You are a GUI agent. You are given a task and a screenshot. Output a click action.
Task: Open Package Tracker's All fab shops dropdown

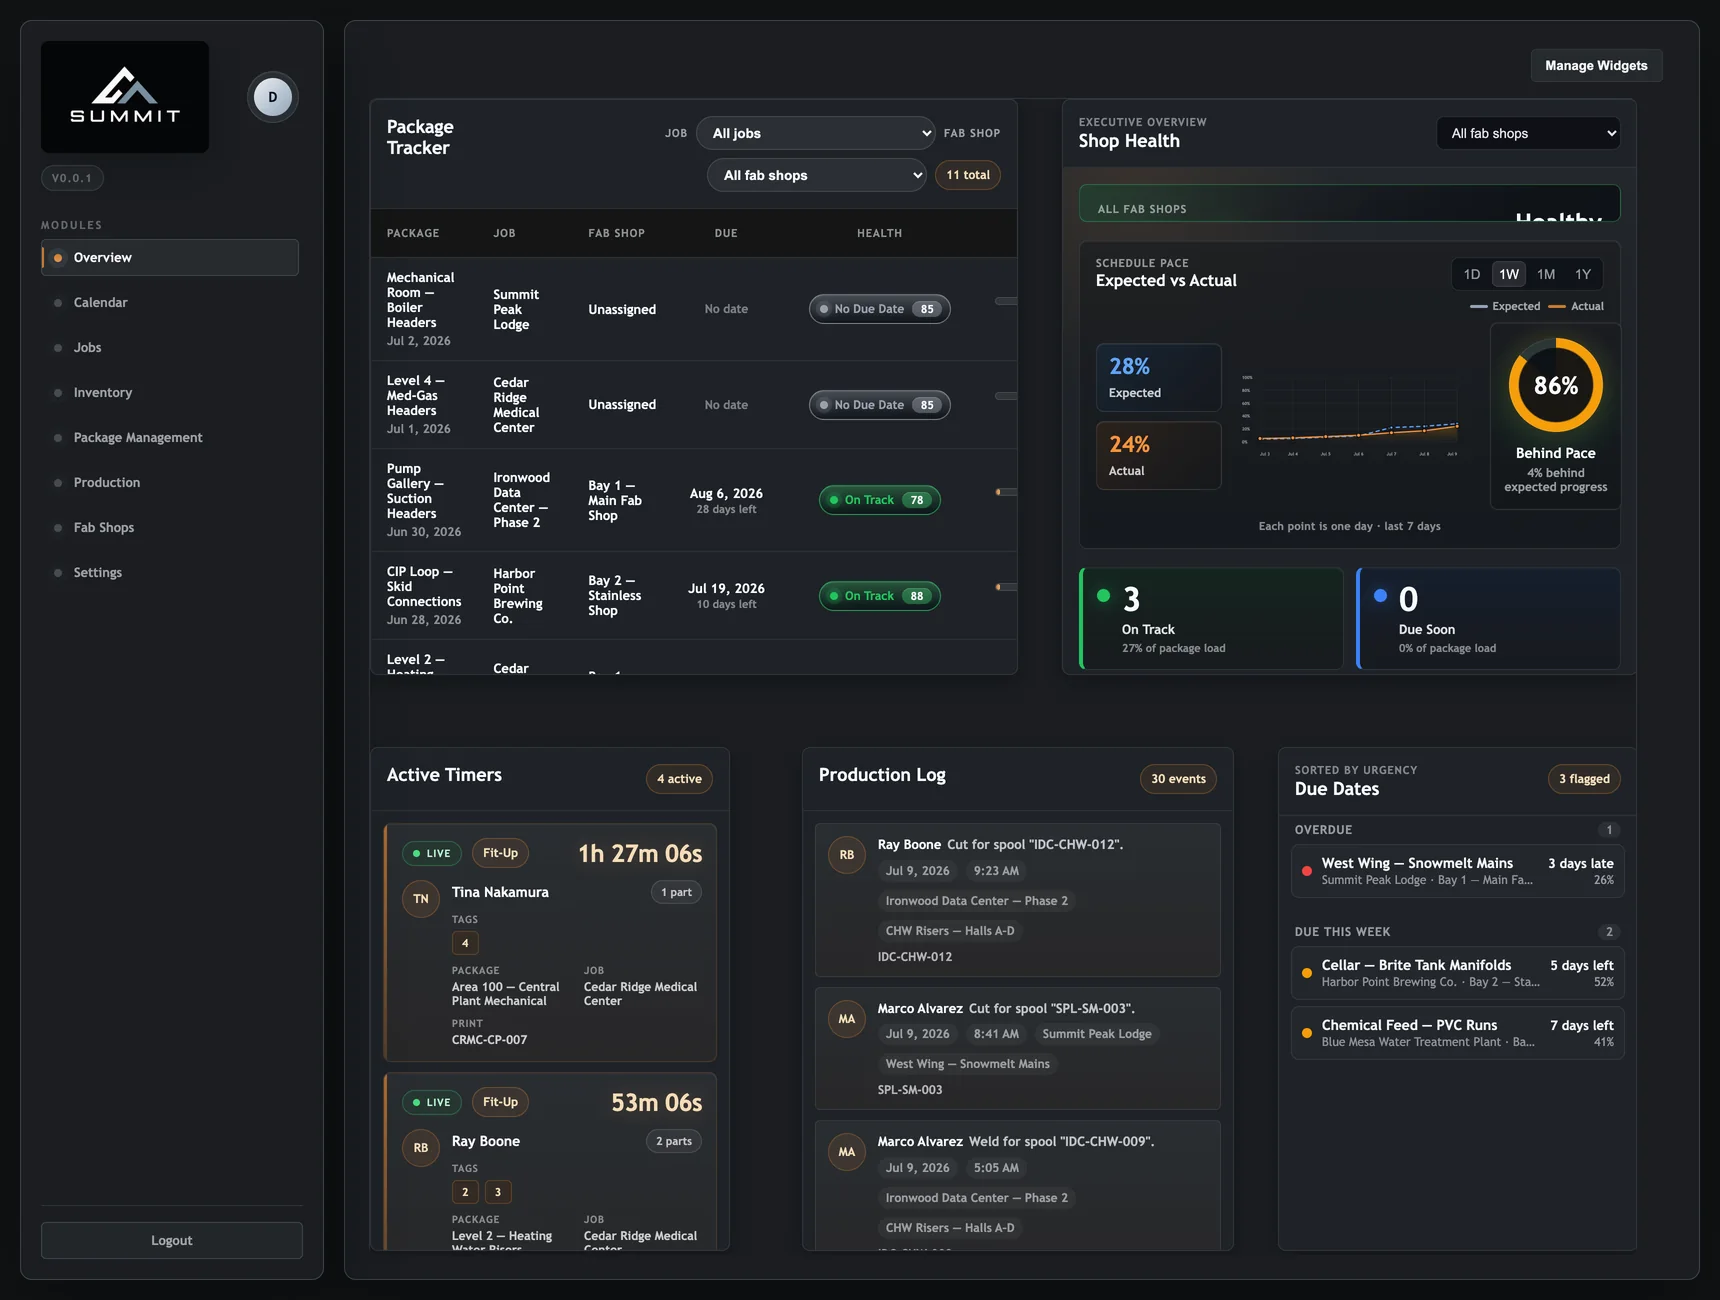point(817,175)
